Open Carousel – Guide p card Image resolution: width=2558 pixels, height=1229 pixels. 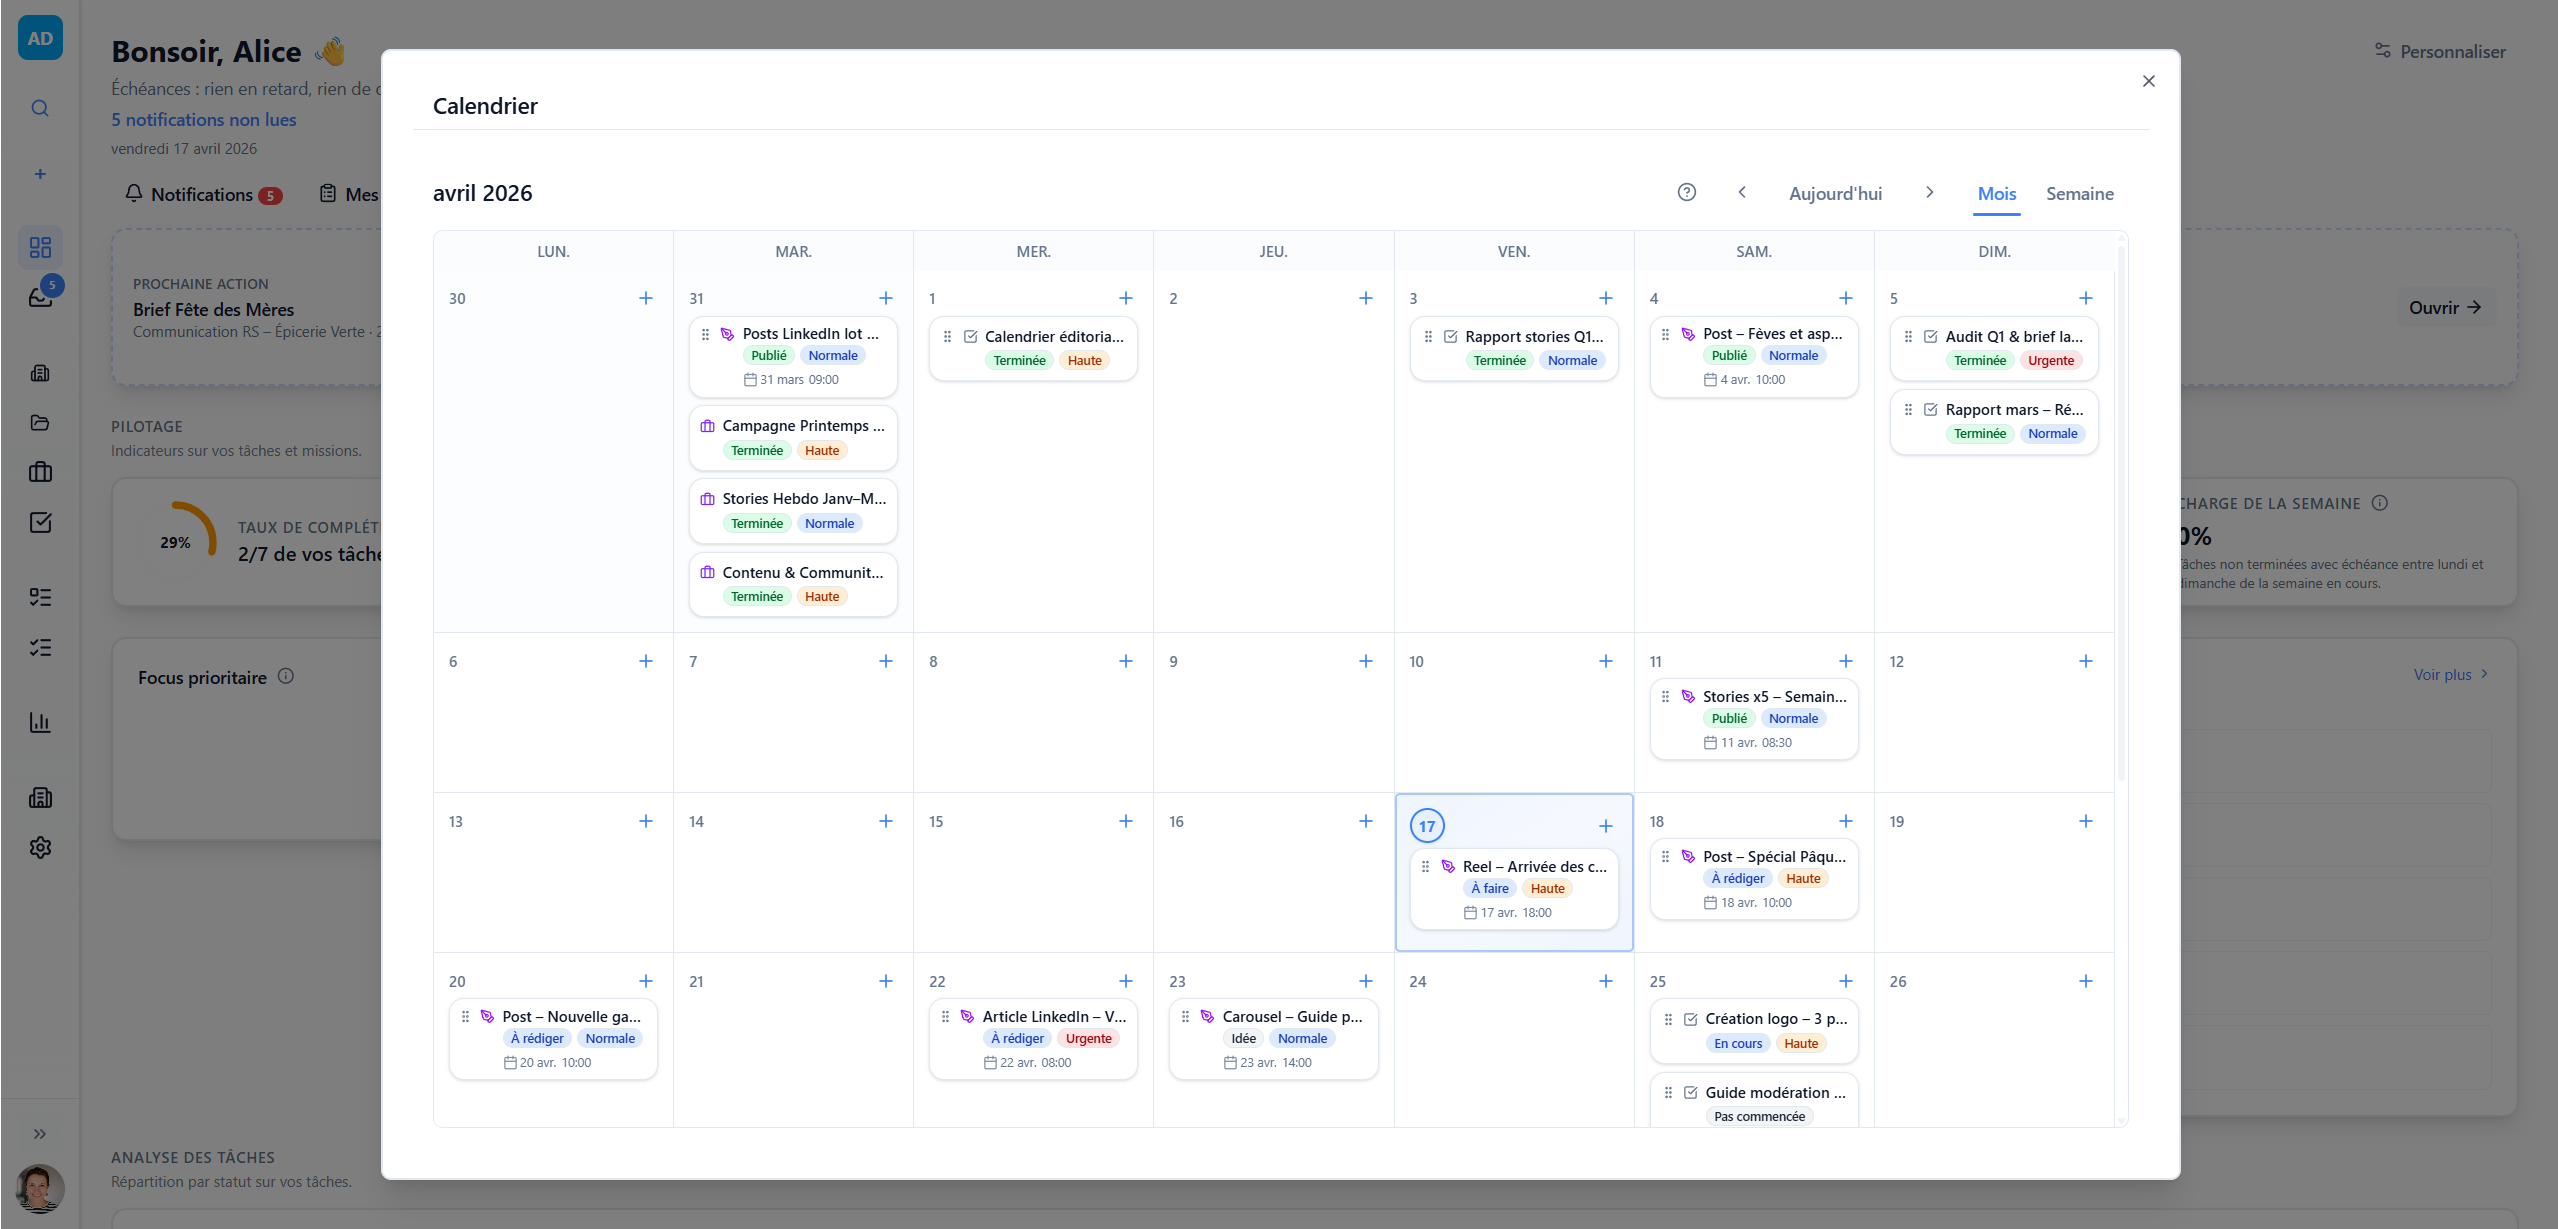(x=1273, y=1040)
